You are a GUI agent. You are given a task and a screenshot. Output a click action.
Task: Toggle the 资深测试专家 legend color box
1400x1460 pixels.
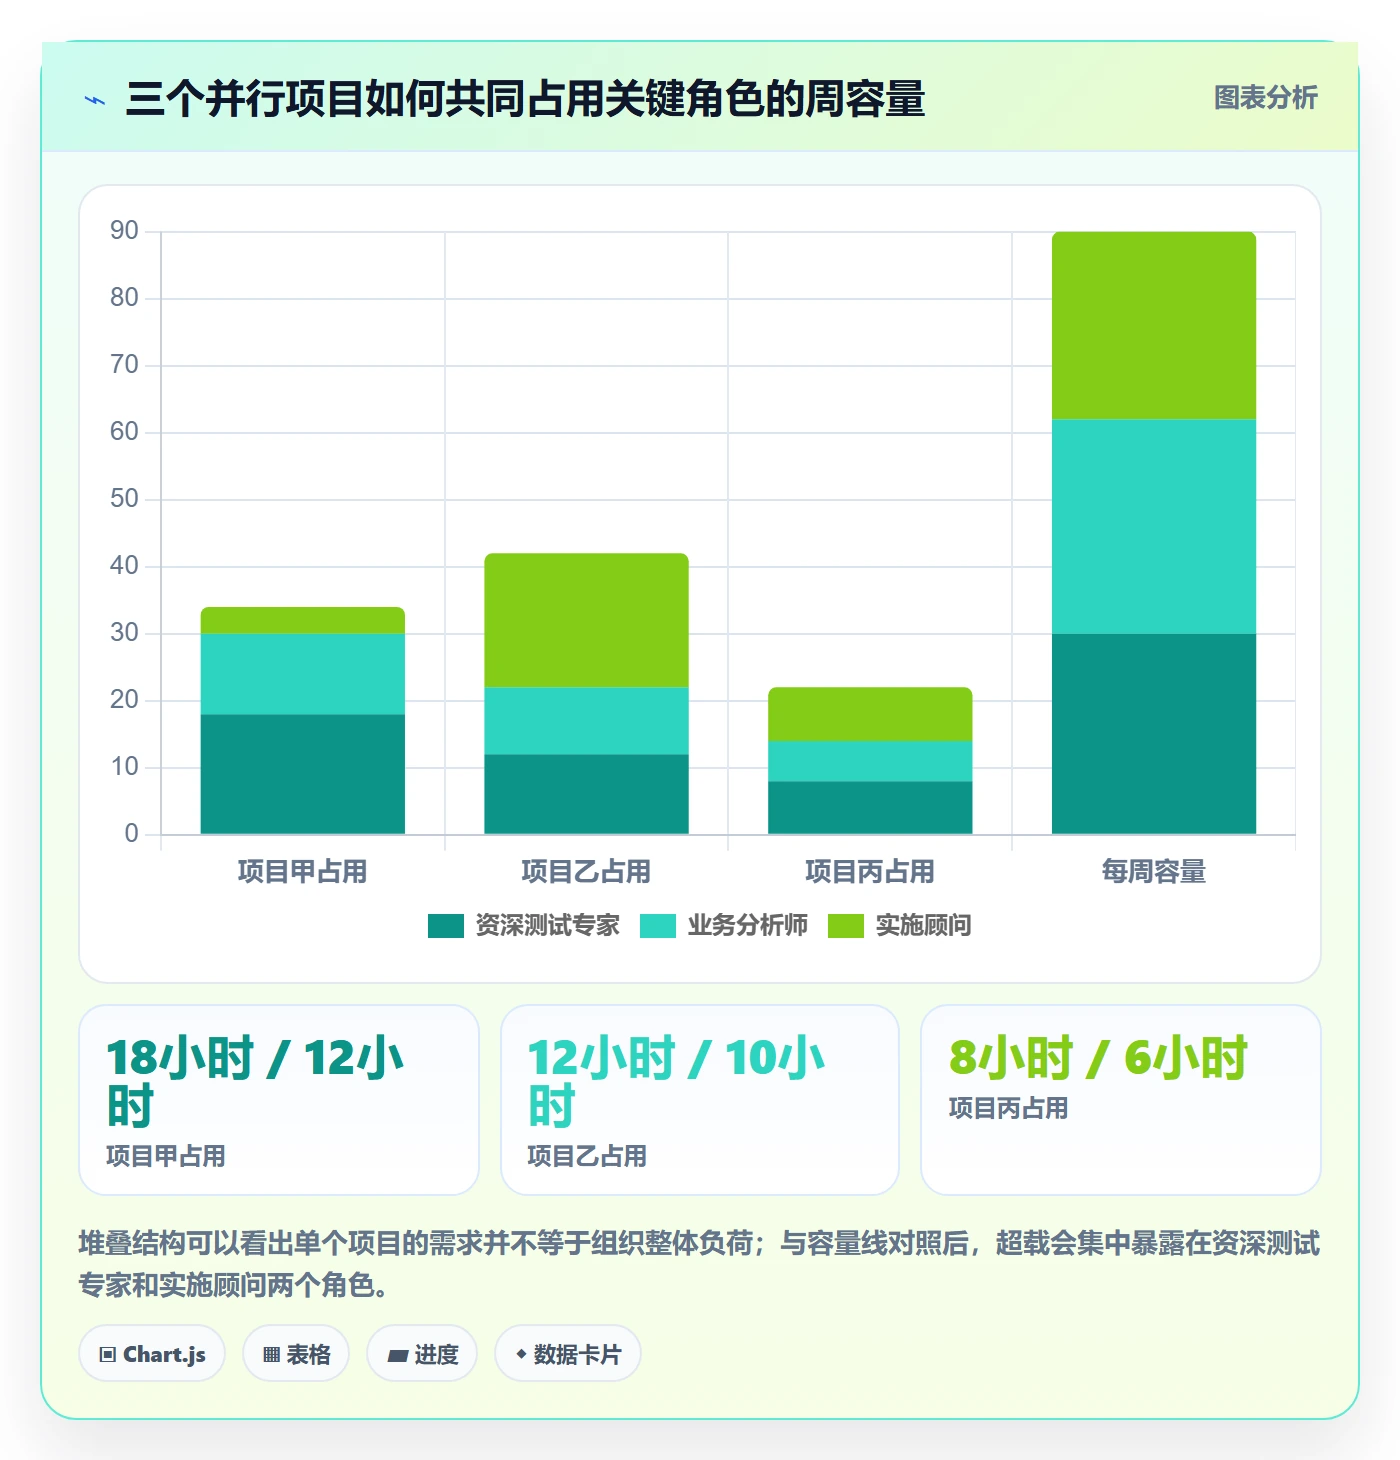[x=445, y=926]
